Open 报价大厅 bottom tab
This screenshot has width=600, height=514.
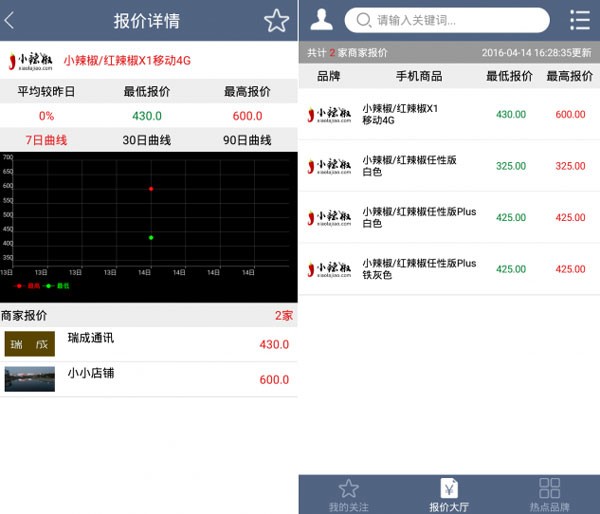[449, 494]
